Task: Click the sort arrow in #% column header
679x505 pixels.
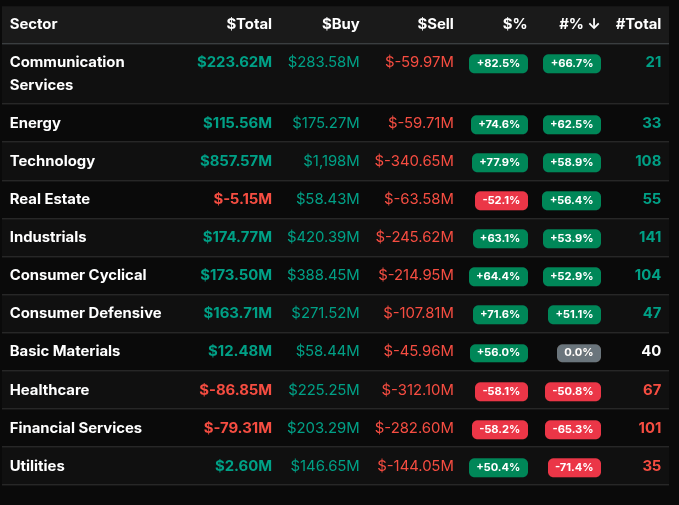Action: (594, 24)
